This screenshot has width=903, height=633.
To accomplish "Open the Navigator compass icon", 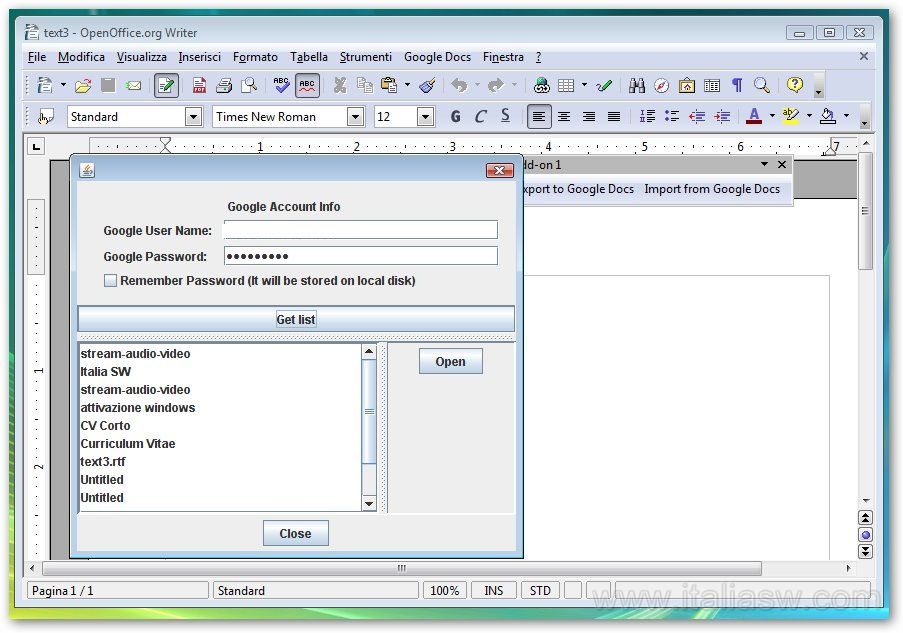I will pyautogui.click(x=662, y=86).
